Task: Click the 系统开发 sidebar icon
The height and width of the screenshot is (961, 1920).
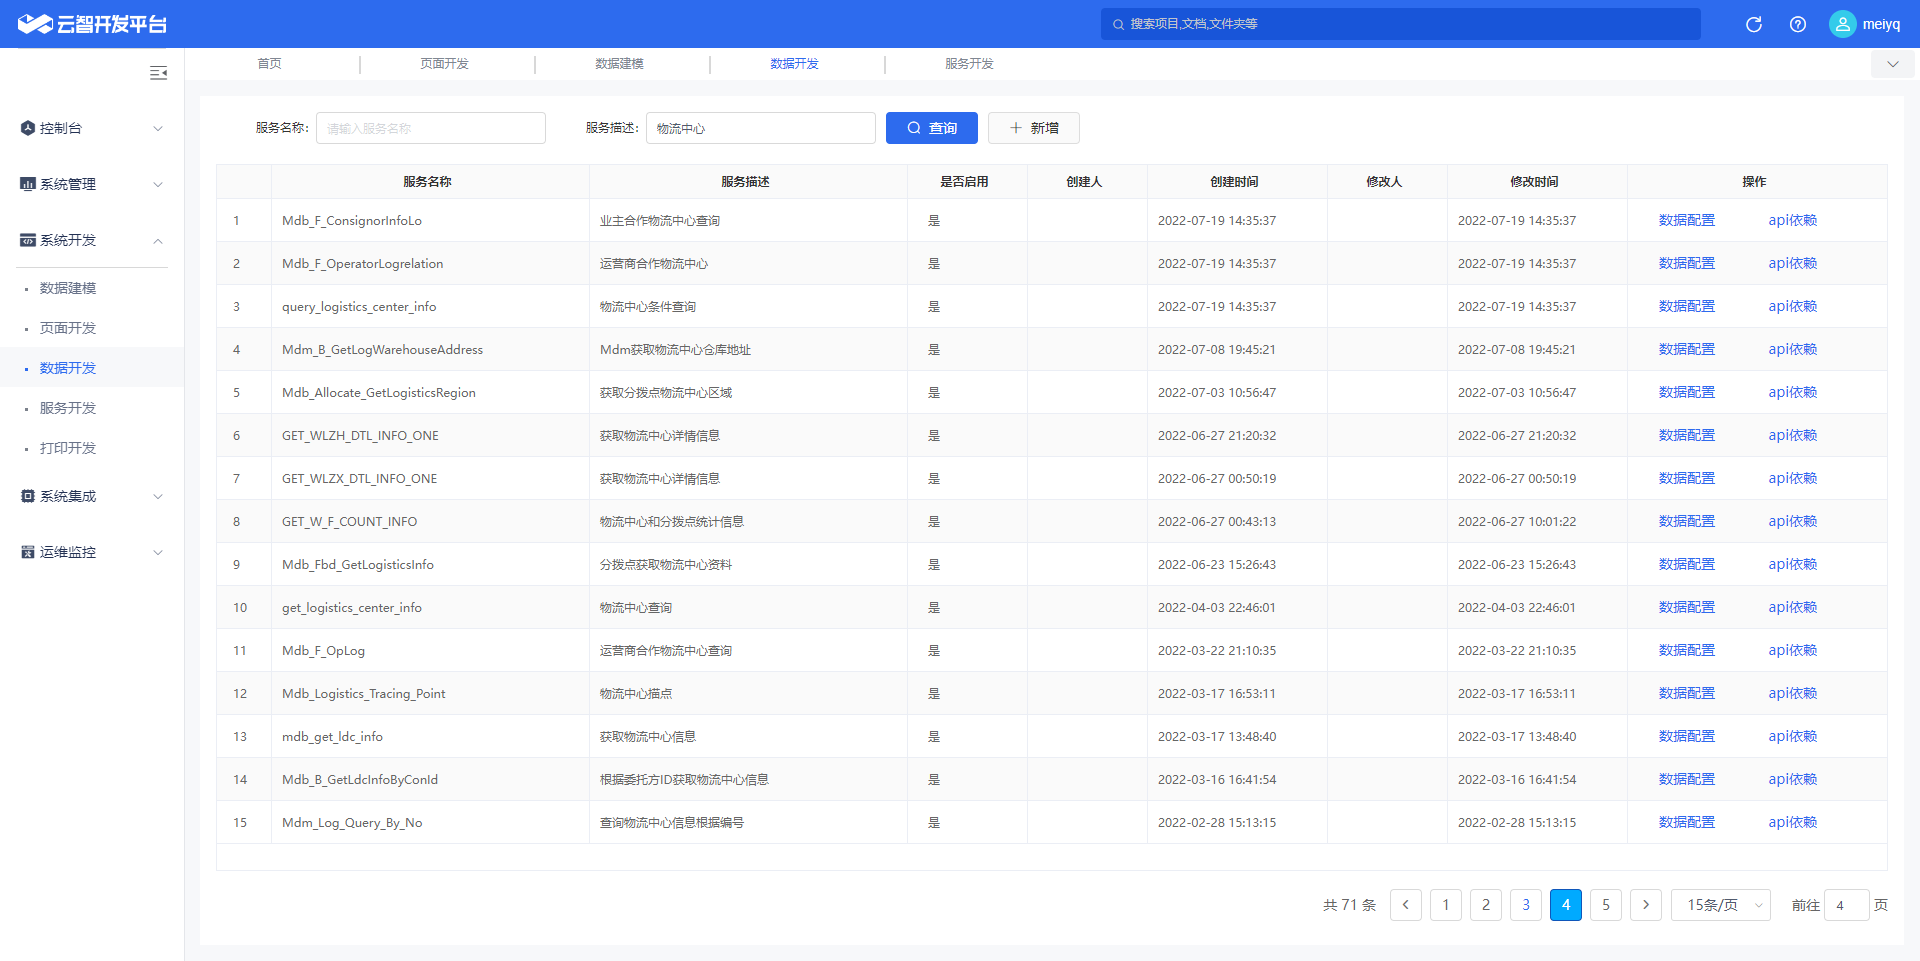Action: (x=28, y=240)
